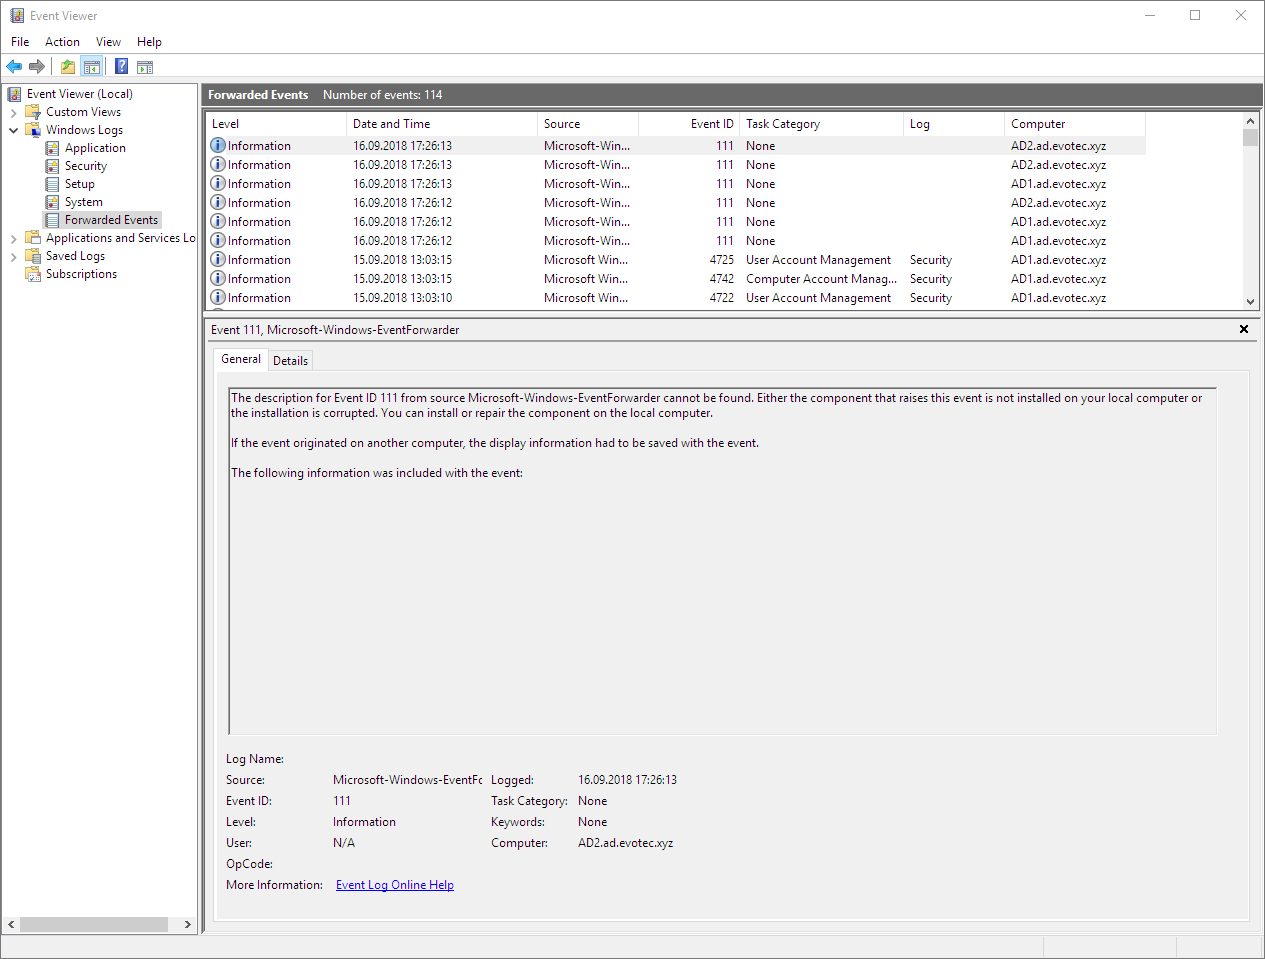Sort the list by Event ID column
This screenshot has width=1265, height=959.
coord(711,124)
